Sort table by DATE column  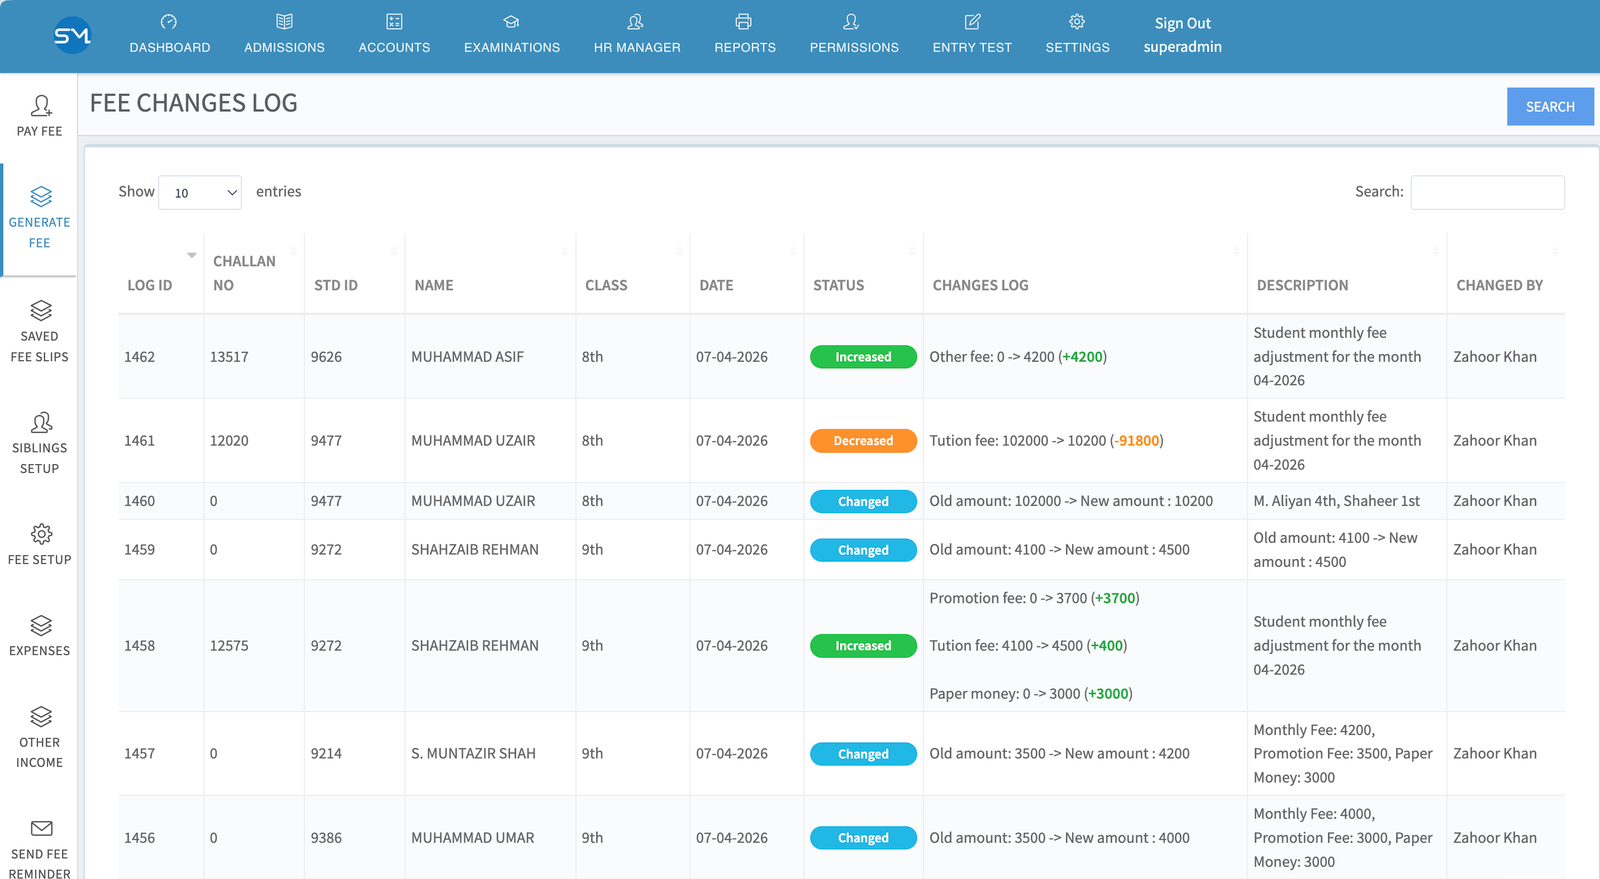tap(746, 273)
